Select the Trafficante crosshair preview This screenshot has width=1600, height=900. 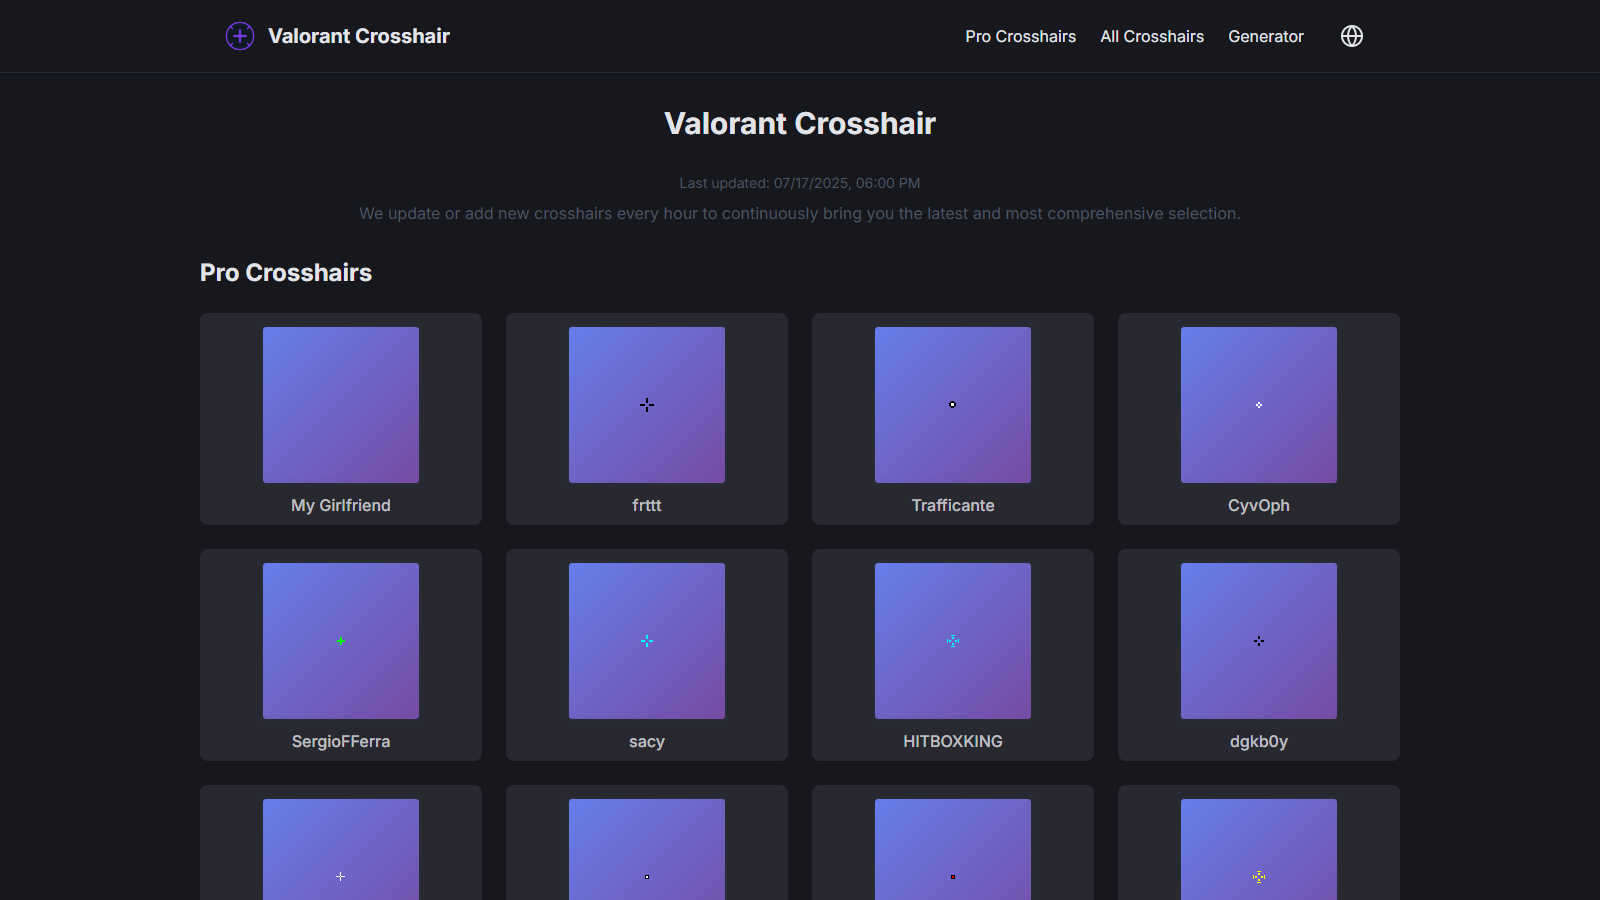(953, 405)
